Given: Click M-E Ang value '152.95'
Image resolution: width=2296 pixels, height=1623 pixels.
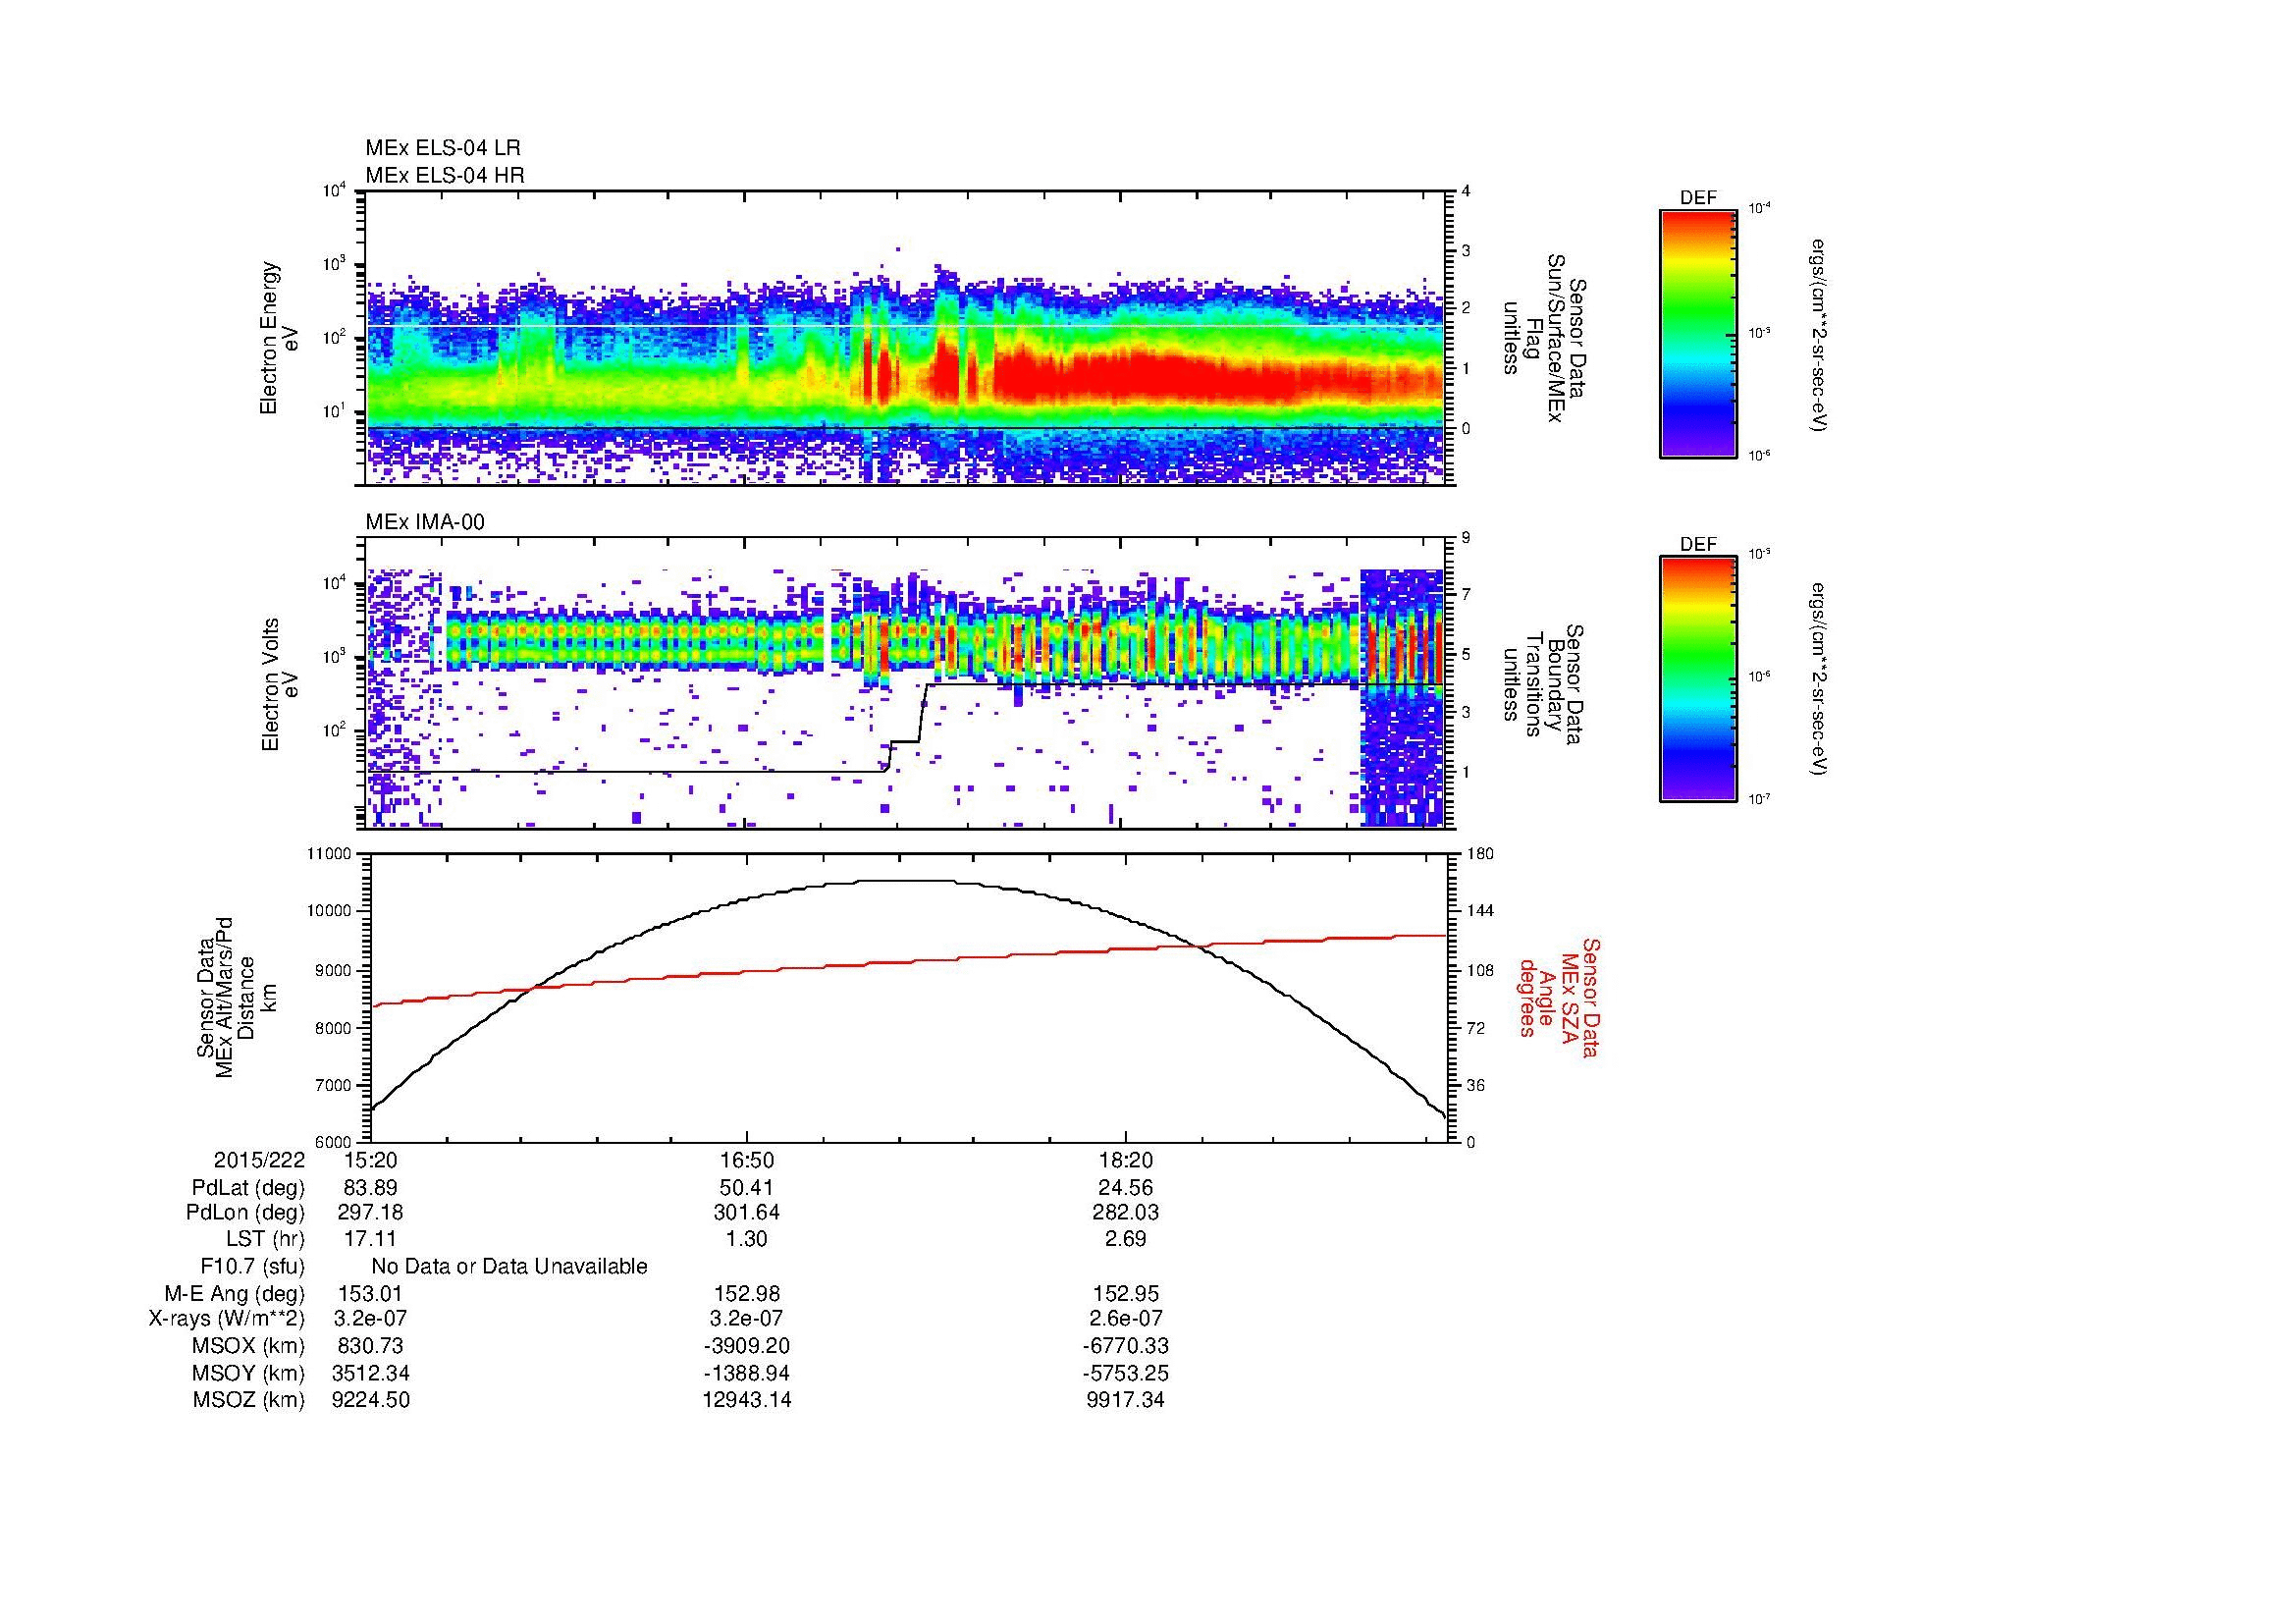Looking at the screenshot, I should tap(1126, 1294).
